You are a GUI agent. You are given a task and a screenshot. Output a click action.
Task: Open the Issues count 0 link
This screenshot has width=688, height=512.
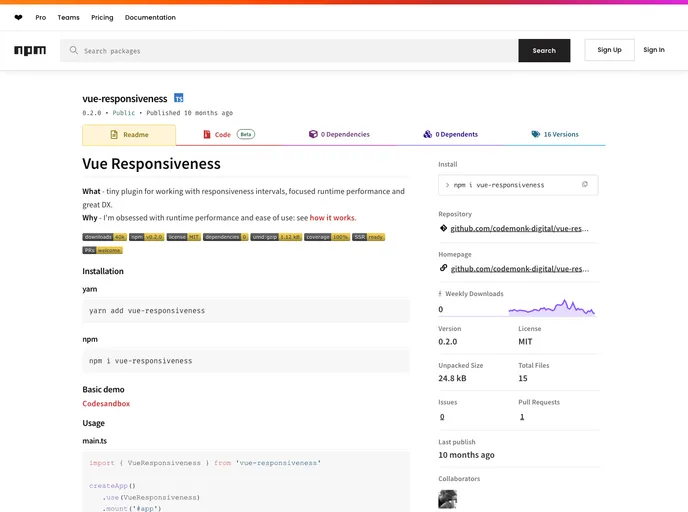442,417
